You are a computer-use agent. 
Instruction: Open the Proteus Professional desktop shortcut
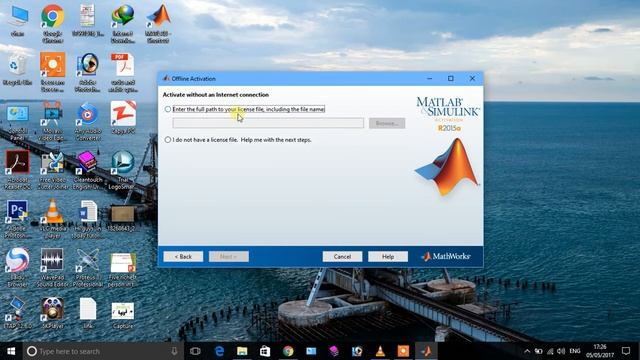(87, 267)
